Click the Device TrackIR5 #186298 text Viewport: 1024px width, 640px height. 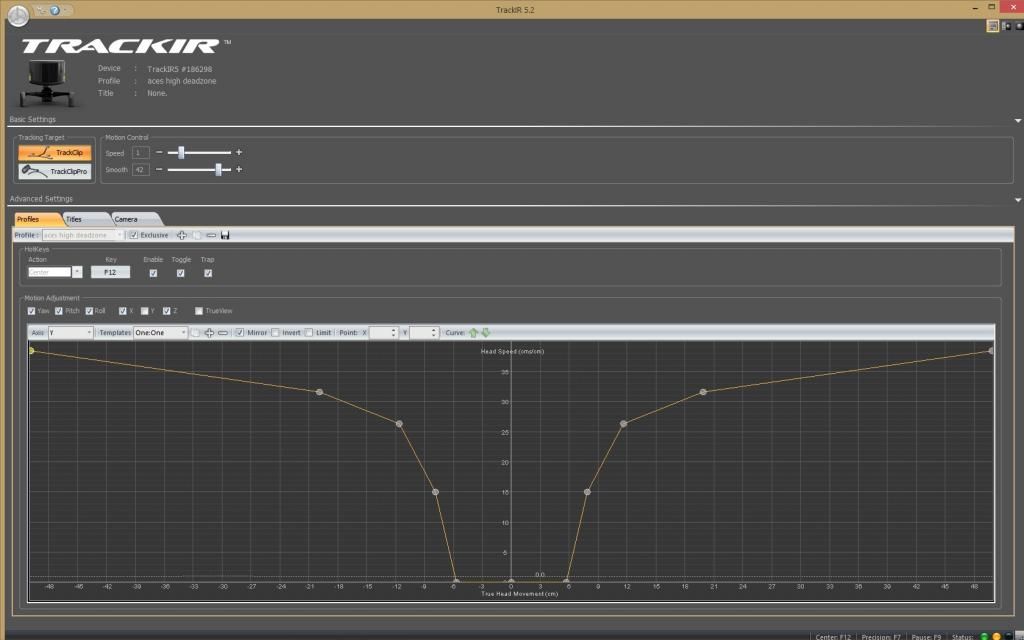pos(180,69)
